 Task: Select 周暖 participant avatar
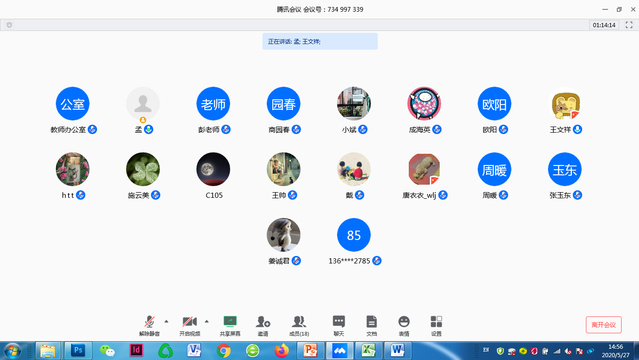coord(494,169)
